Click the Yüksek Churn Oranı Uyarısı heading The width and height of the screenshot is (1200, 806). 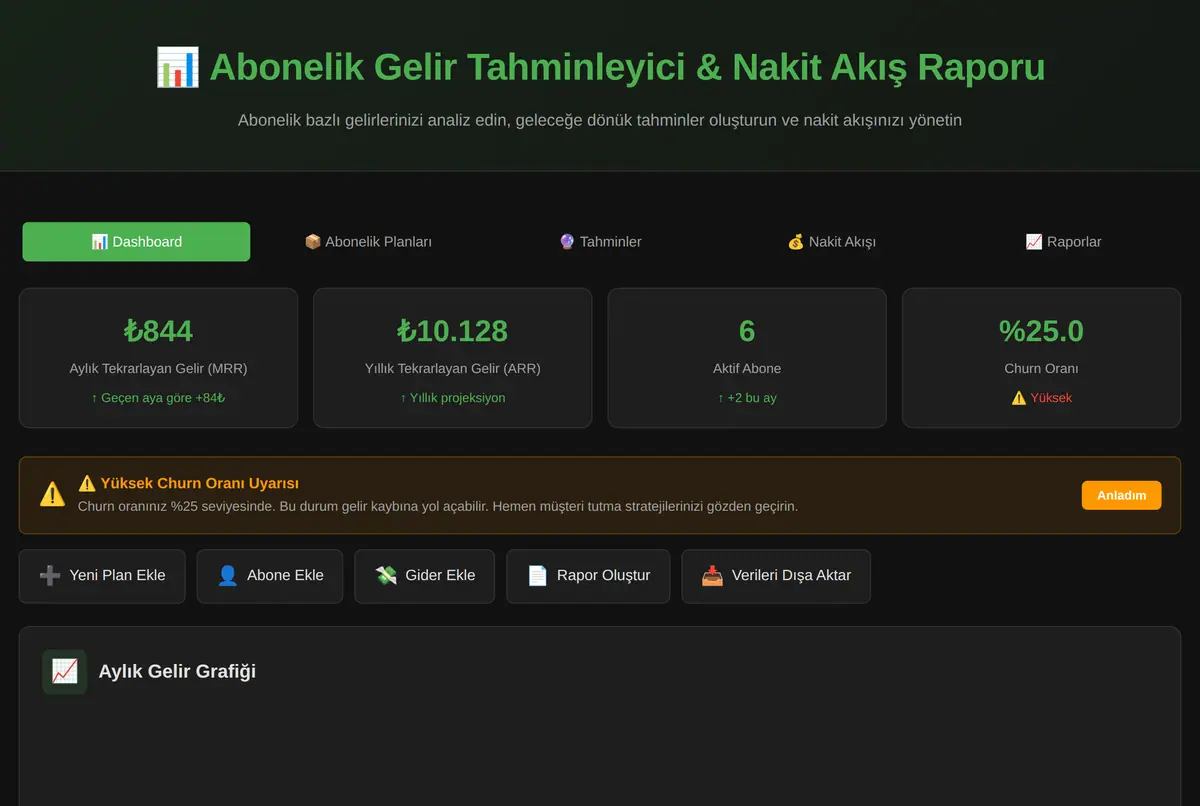tap(188, 484)
